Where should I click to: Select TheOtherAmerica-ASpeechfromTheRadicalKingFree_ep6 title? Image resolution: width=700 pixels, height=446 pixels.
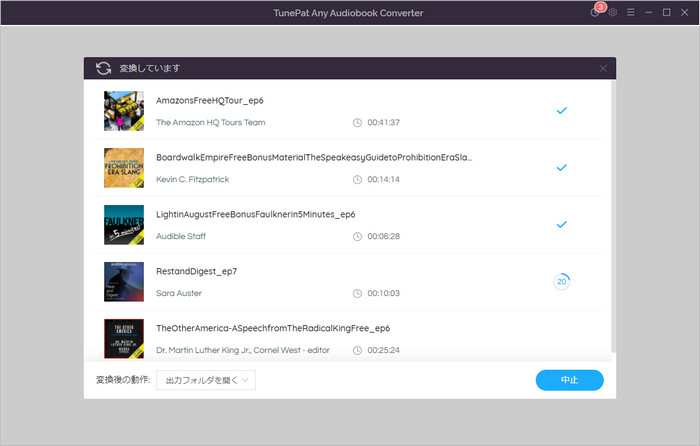coord(273,328)
